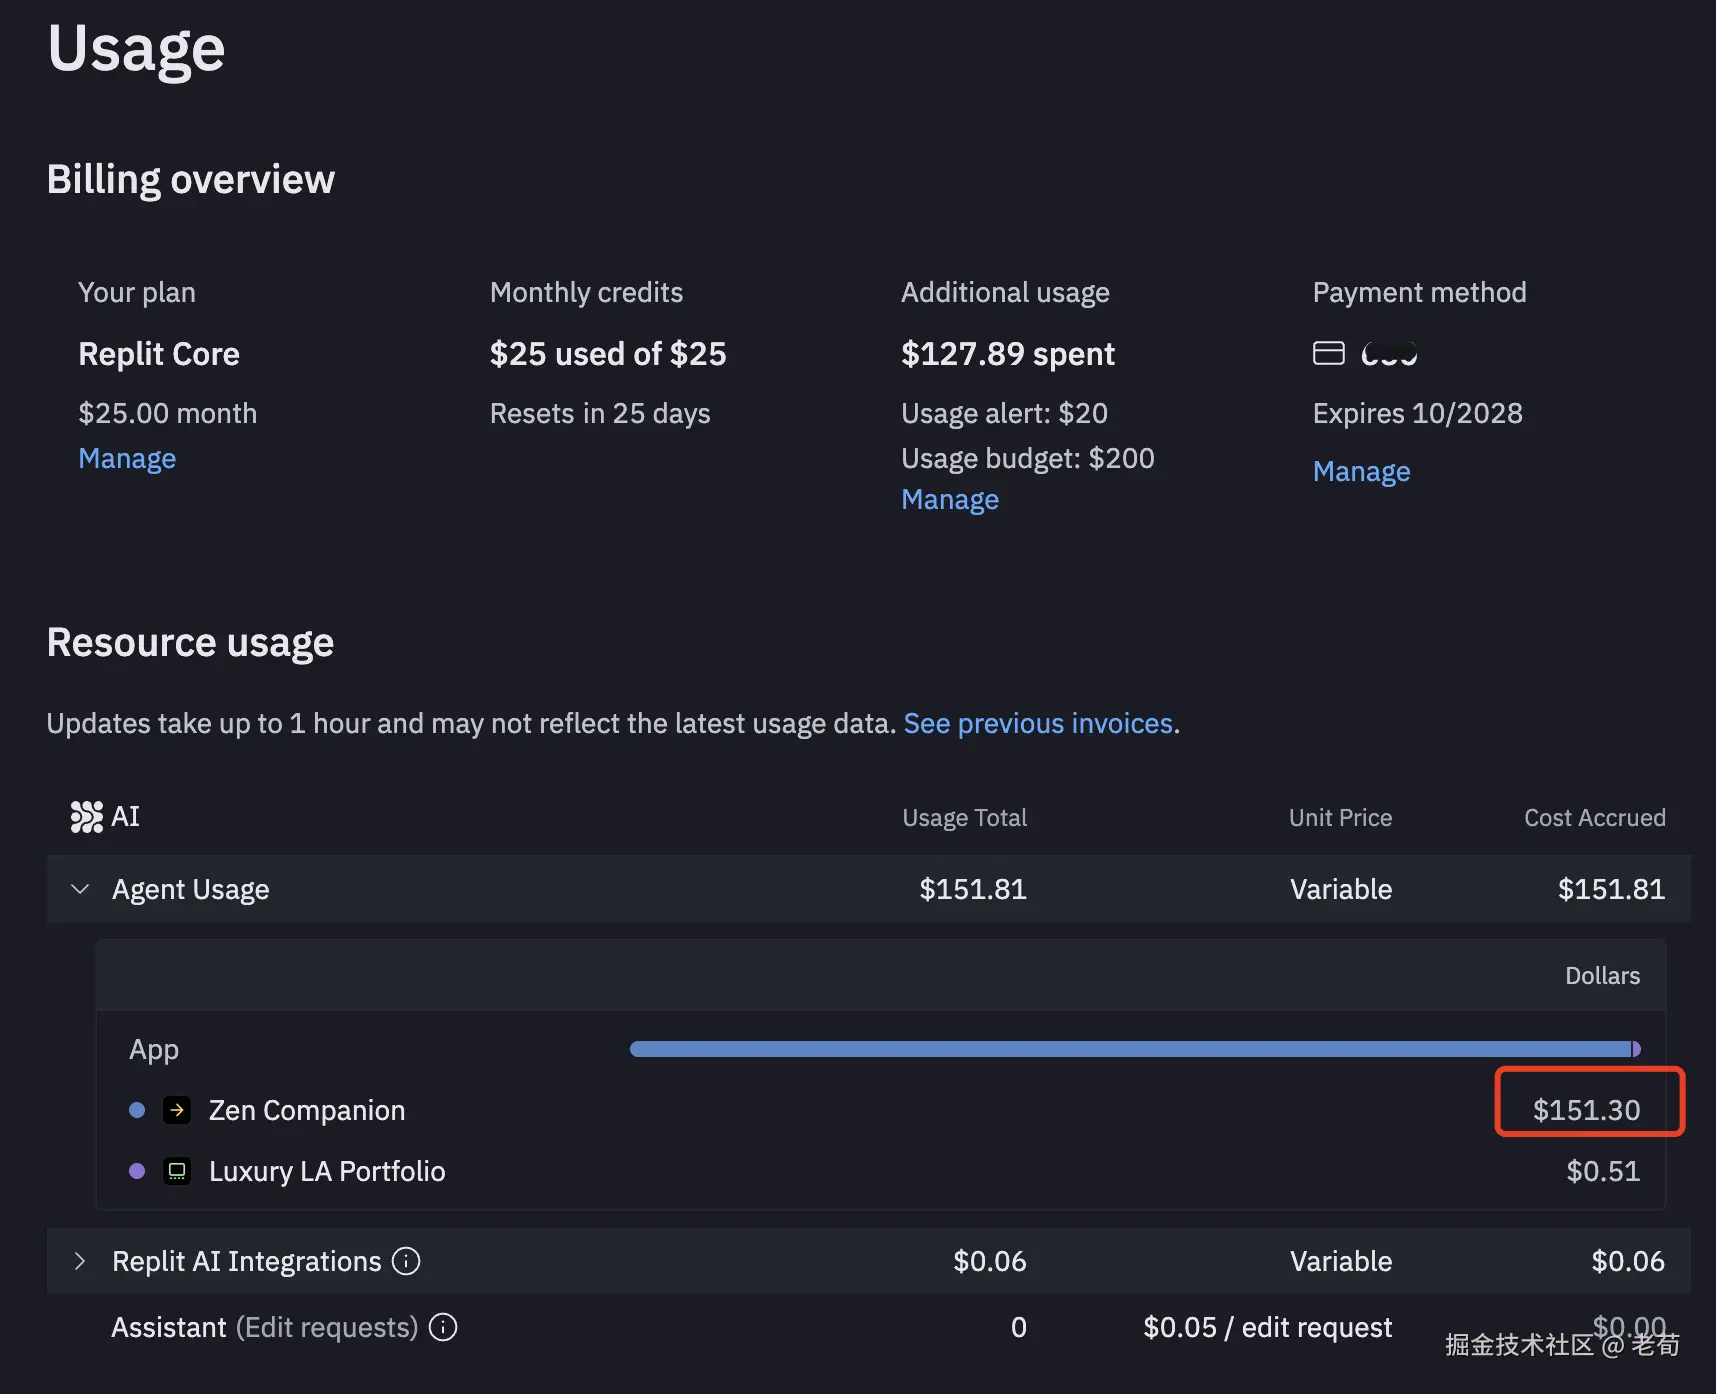Click the App usage progress bar
This screenshot has height=1394, width=1716.
pyautogui.click(x=1134, y=1049)
